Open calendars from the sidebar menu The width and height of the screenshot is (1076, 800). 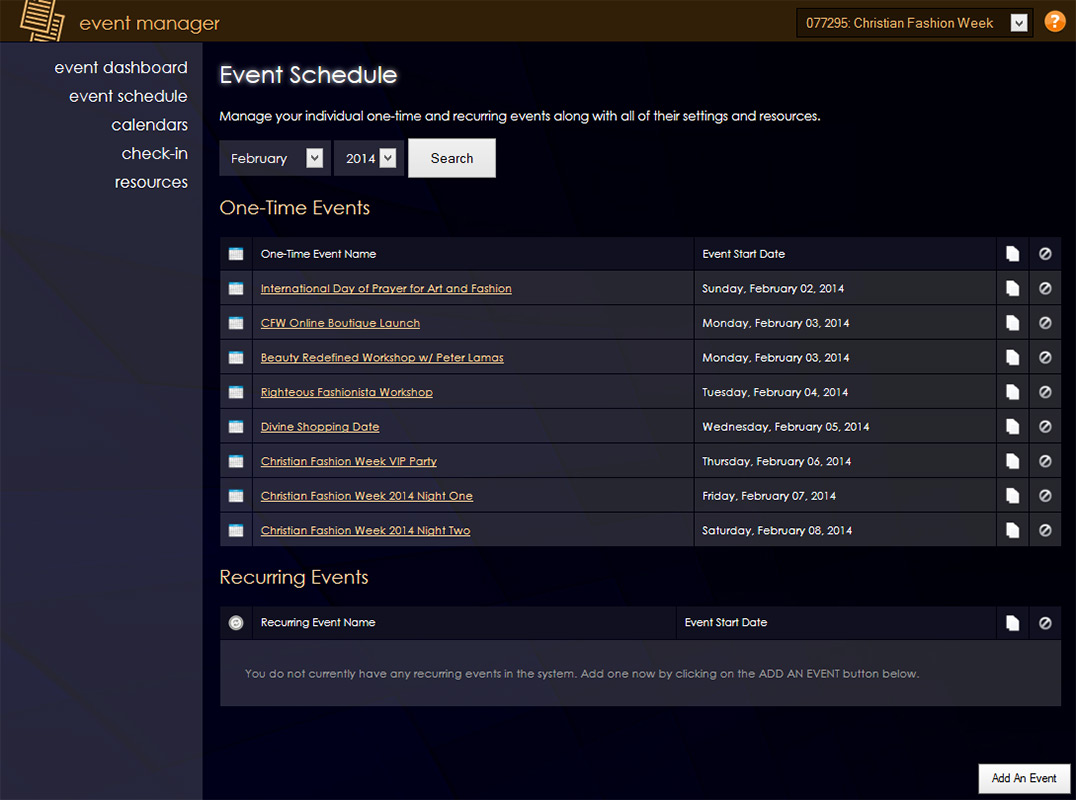[x=149, y=125]
